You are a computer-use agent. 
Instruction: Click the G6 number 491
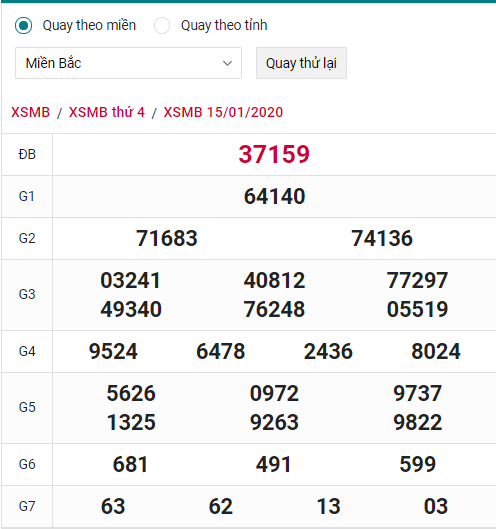point(274,464)
